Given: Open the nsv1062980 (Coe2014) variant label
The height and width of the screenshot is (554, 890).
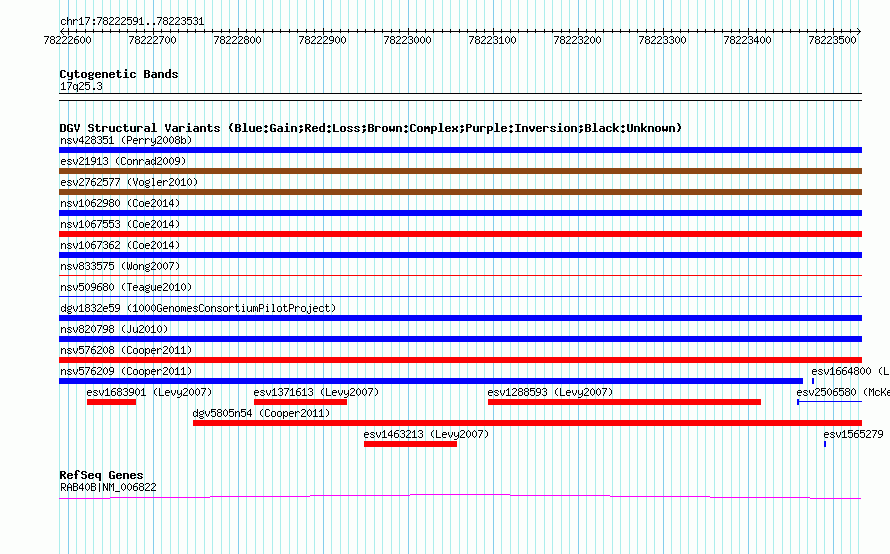Looking at the screenshot, I should [x=120, y=203].
